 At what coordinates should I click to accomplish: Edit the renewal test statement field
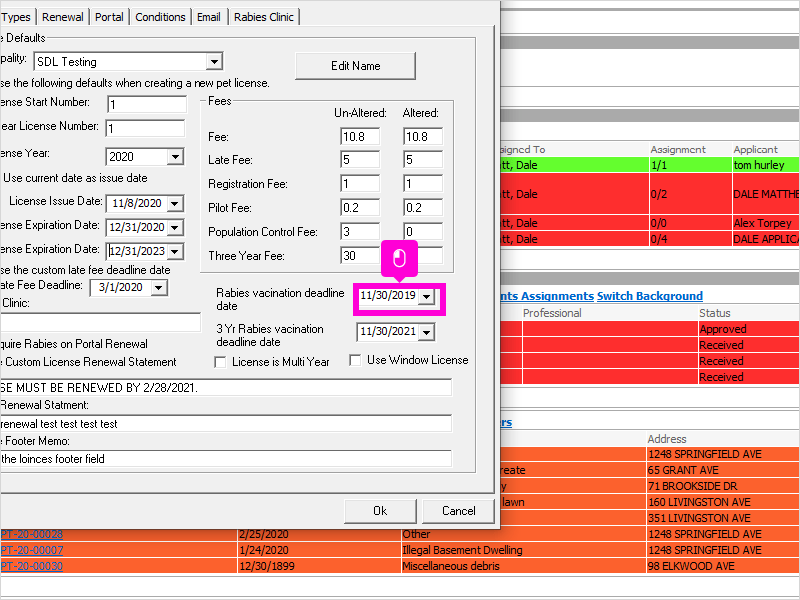point(226,423)
